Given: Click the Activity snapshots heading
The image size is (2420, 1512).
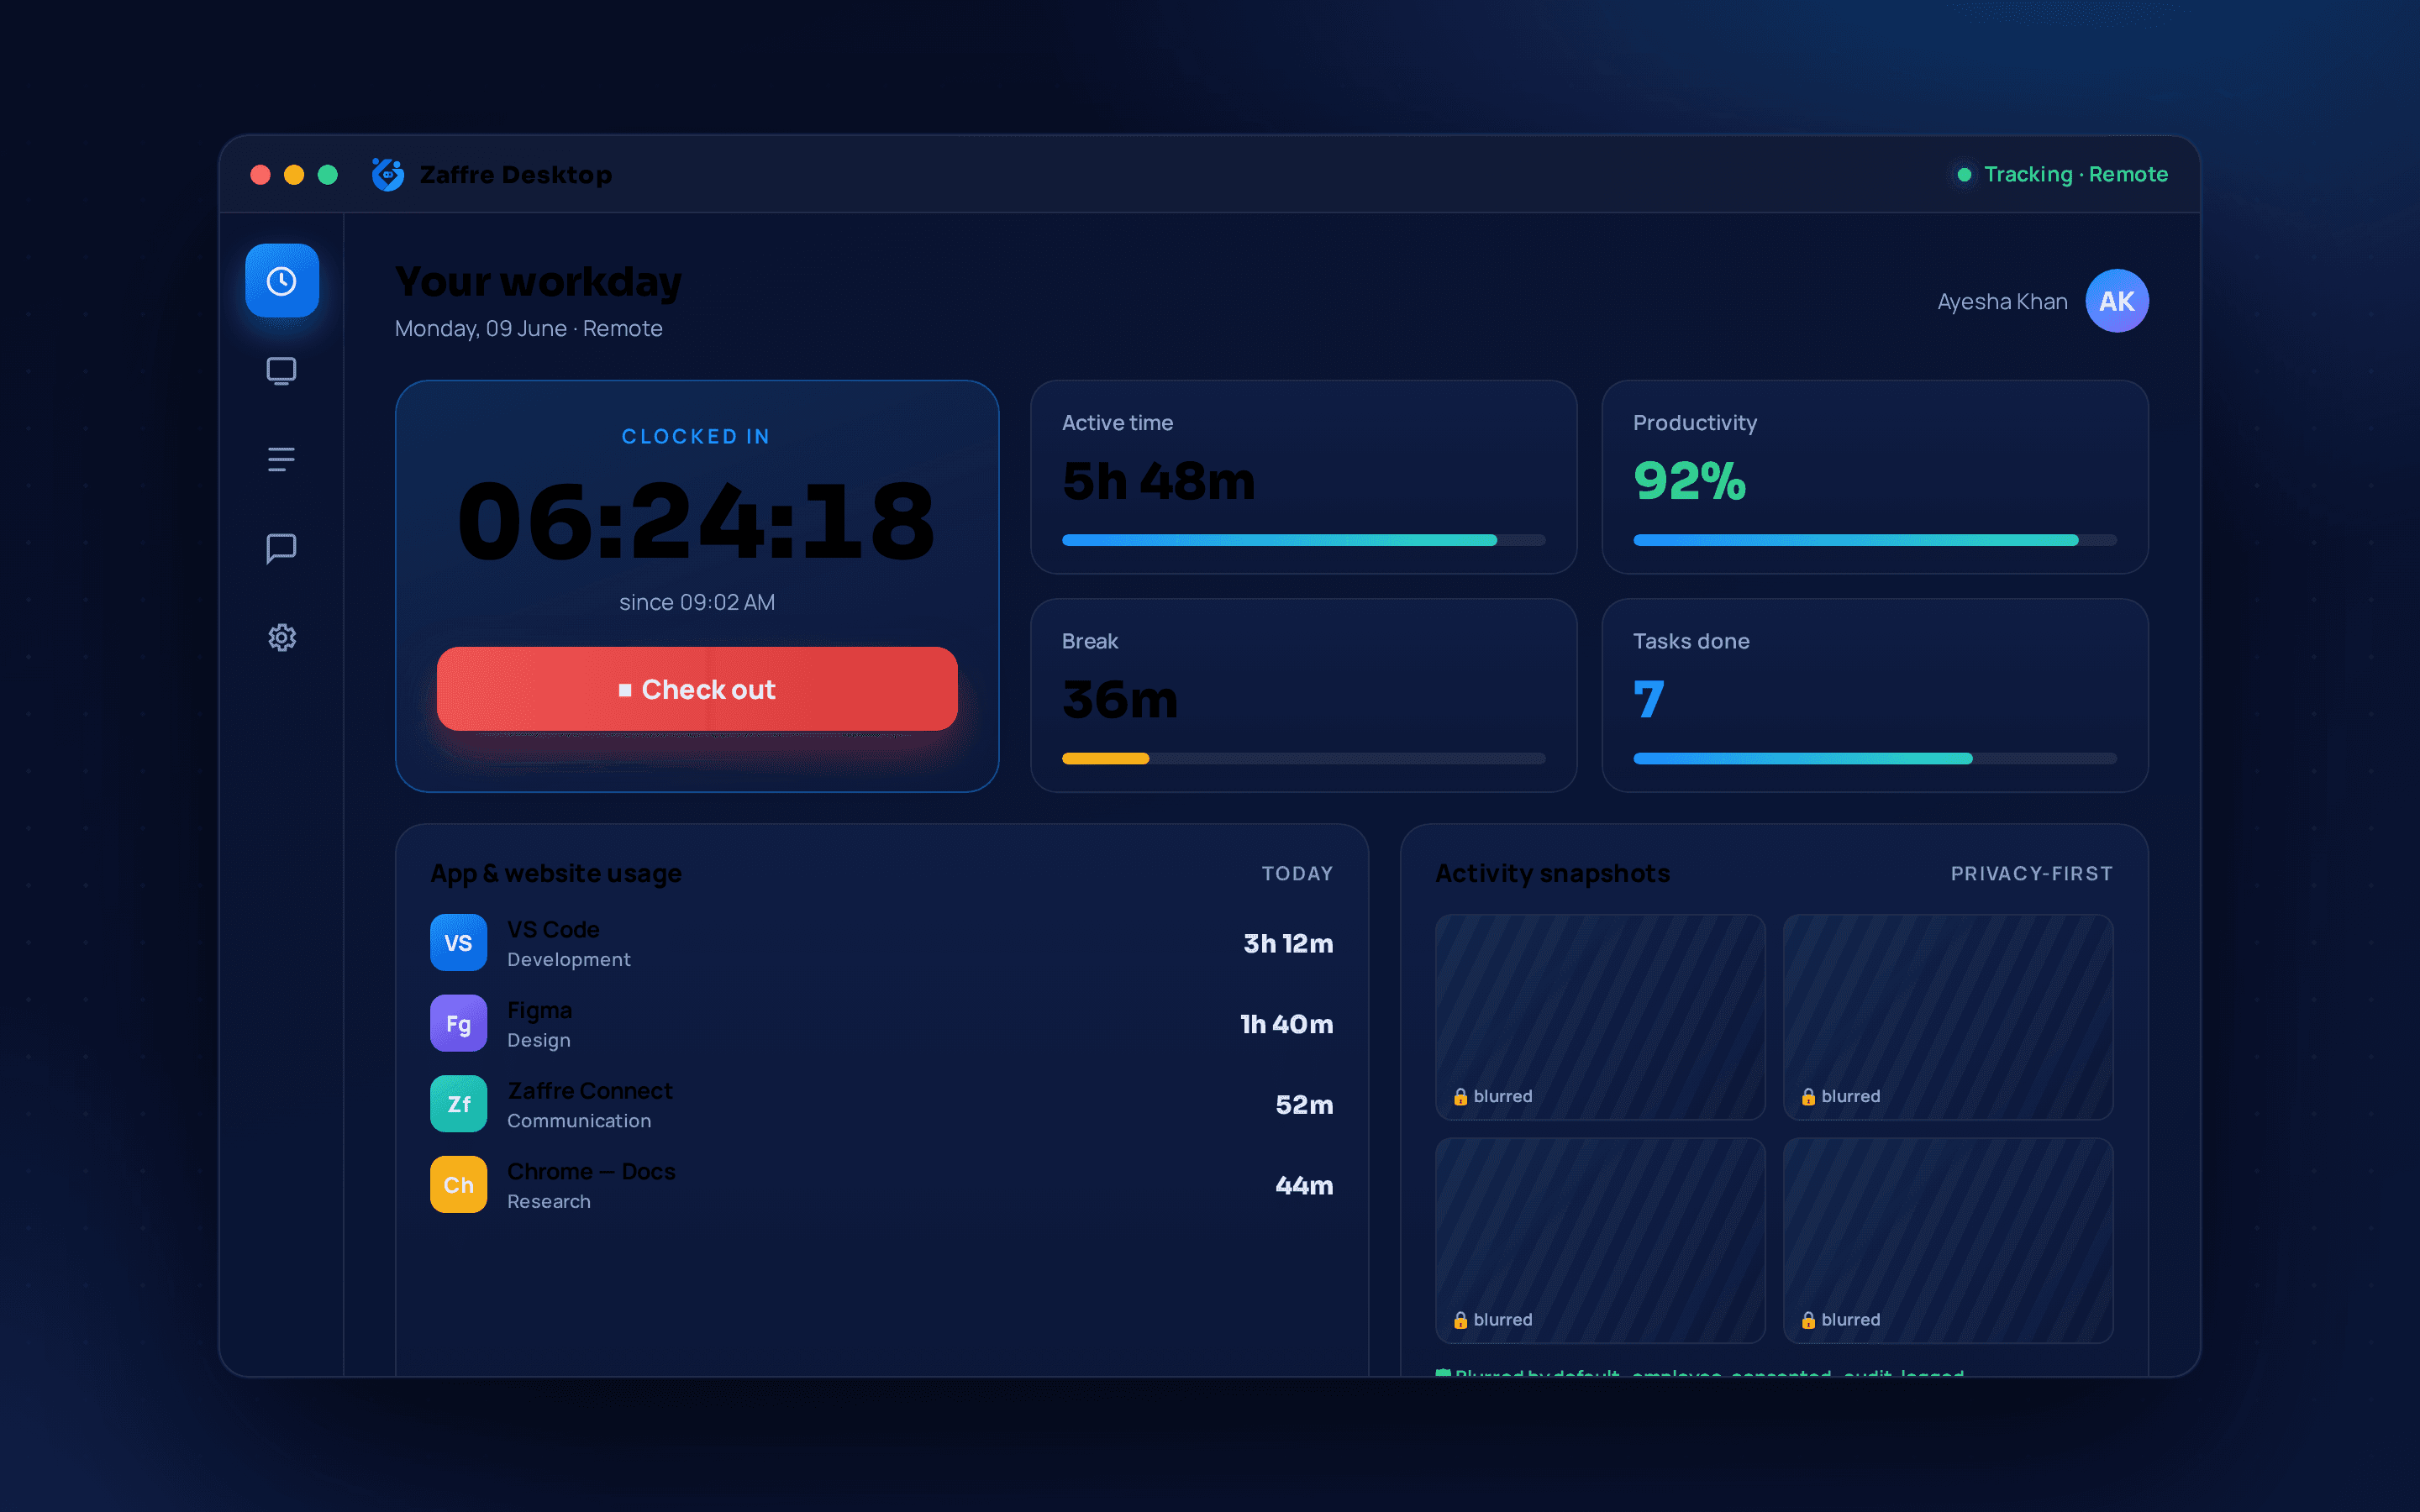Looking at the screenshot, I should 1552,873.
